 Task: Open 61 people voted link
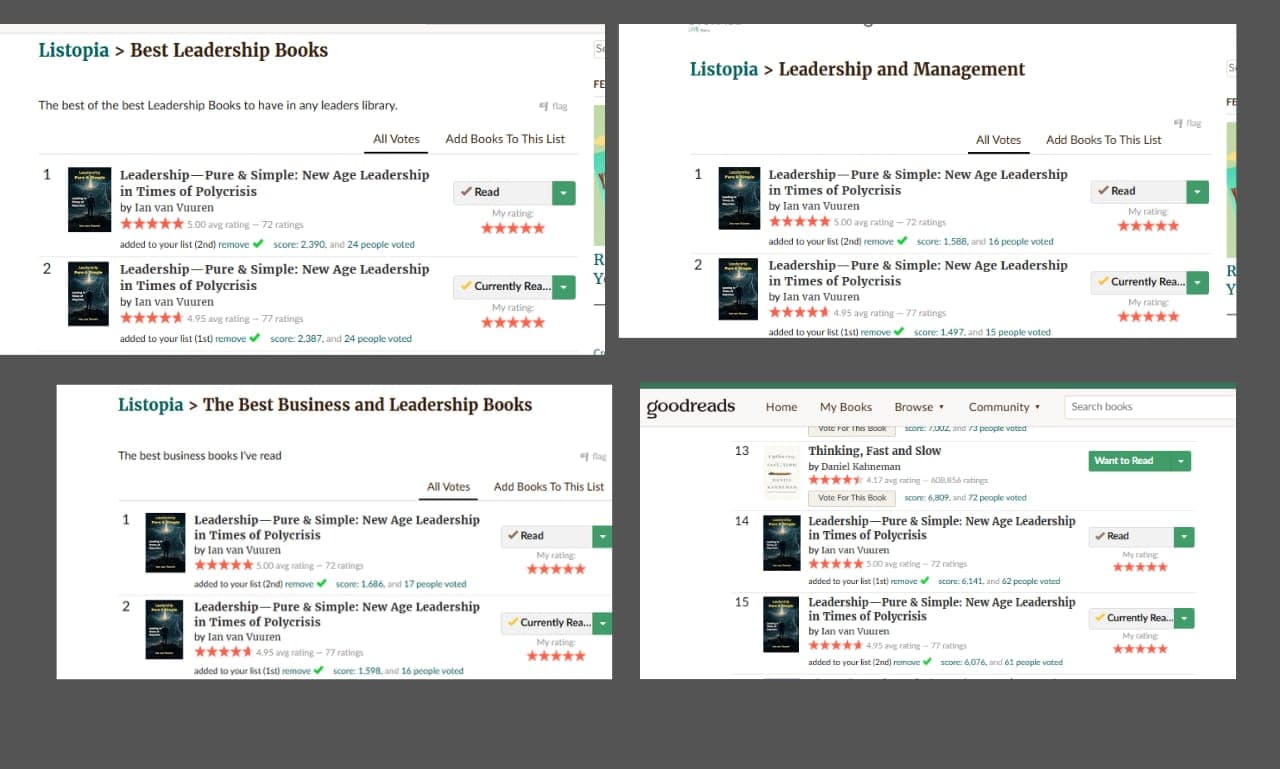pos(1033,662)
